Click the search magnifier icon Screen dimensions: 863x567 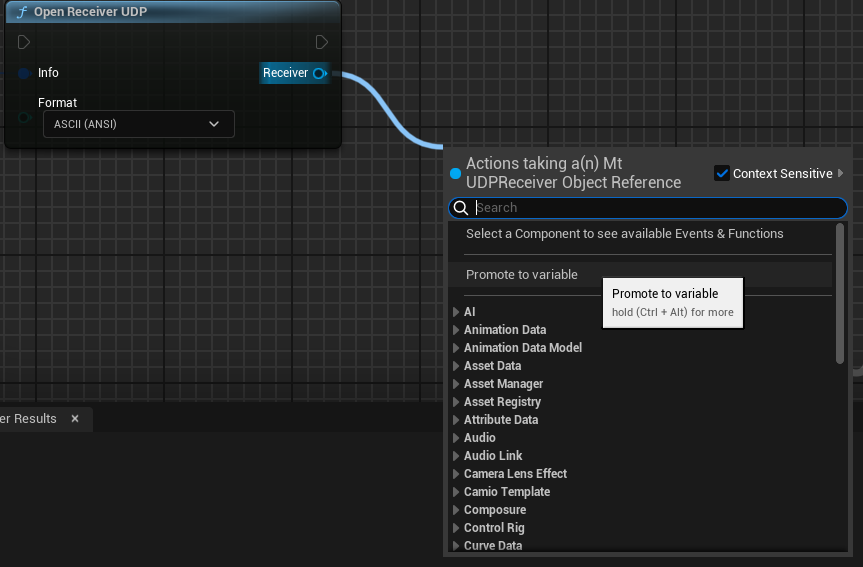(461, 208)
